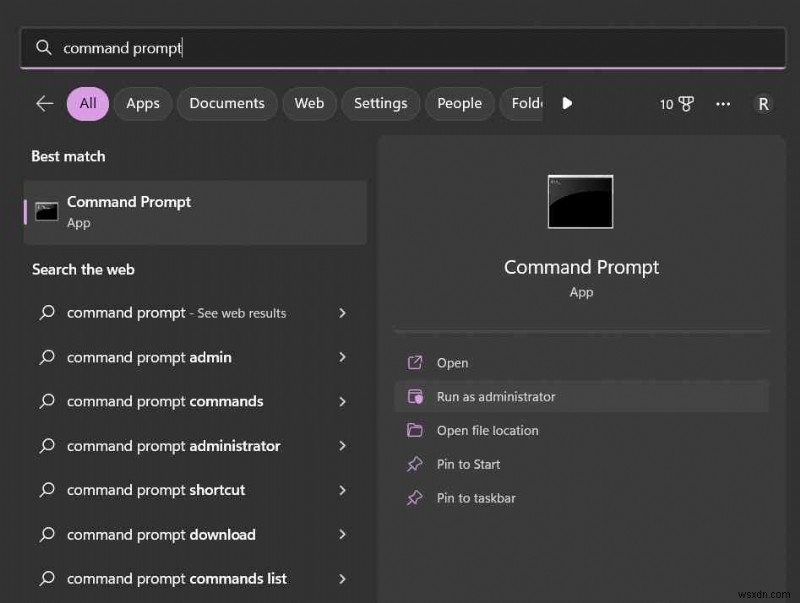Expand 'command prompt commands list' suggestion

(342, 579)
